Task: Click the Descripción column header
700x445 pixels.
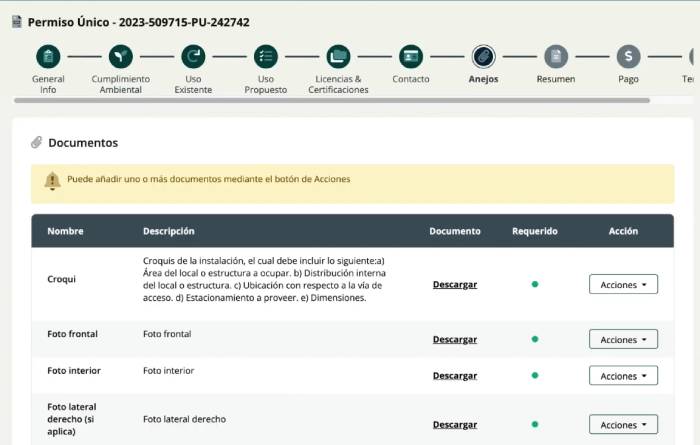Action: 169,231
